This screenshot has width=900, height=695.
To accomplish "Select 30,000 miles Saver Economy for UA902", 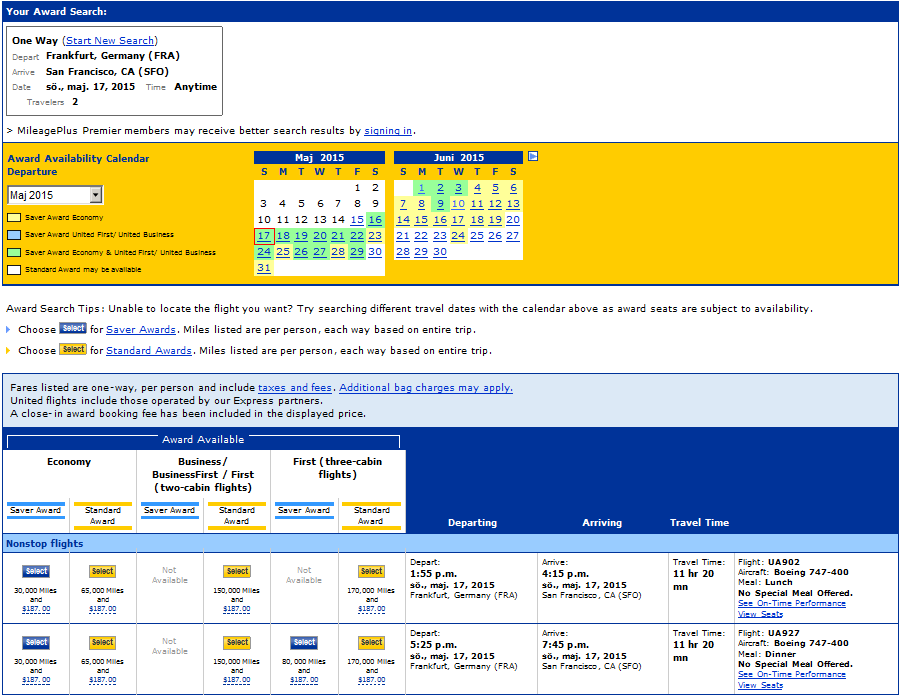I will (x=36, y=571).
